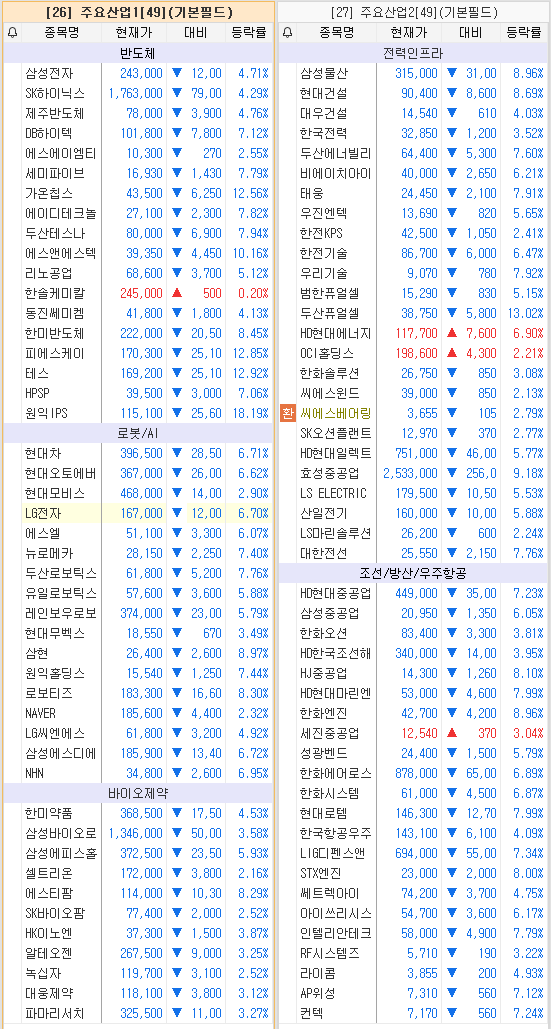This screenshot has height=1029, width=551.
Task: Select the RF시스템즈 stock row
Action: point(413,954)
